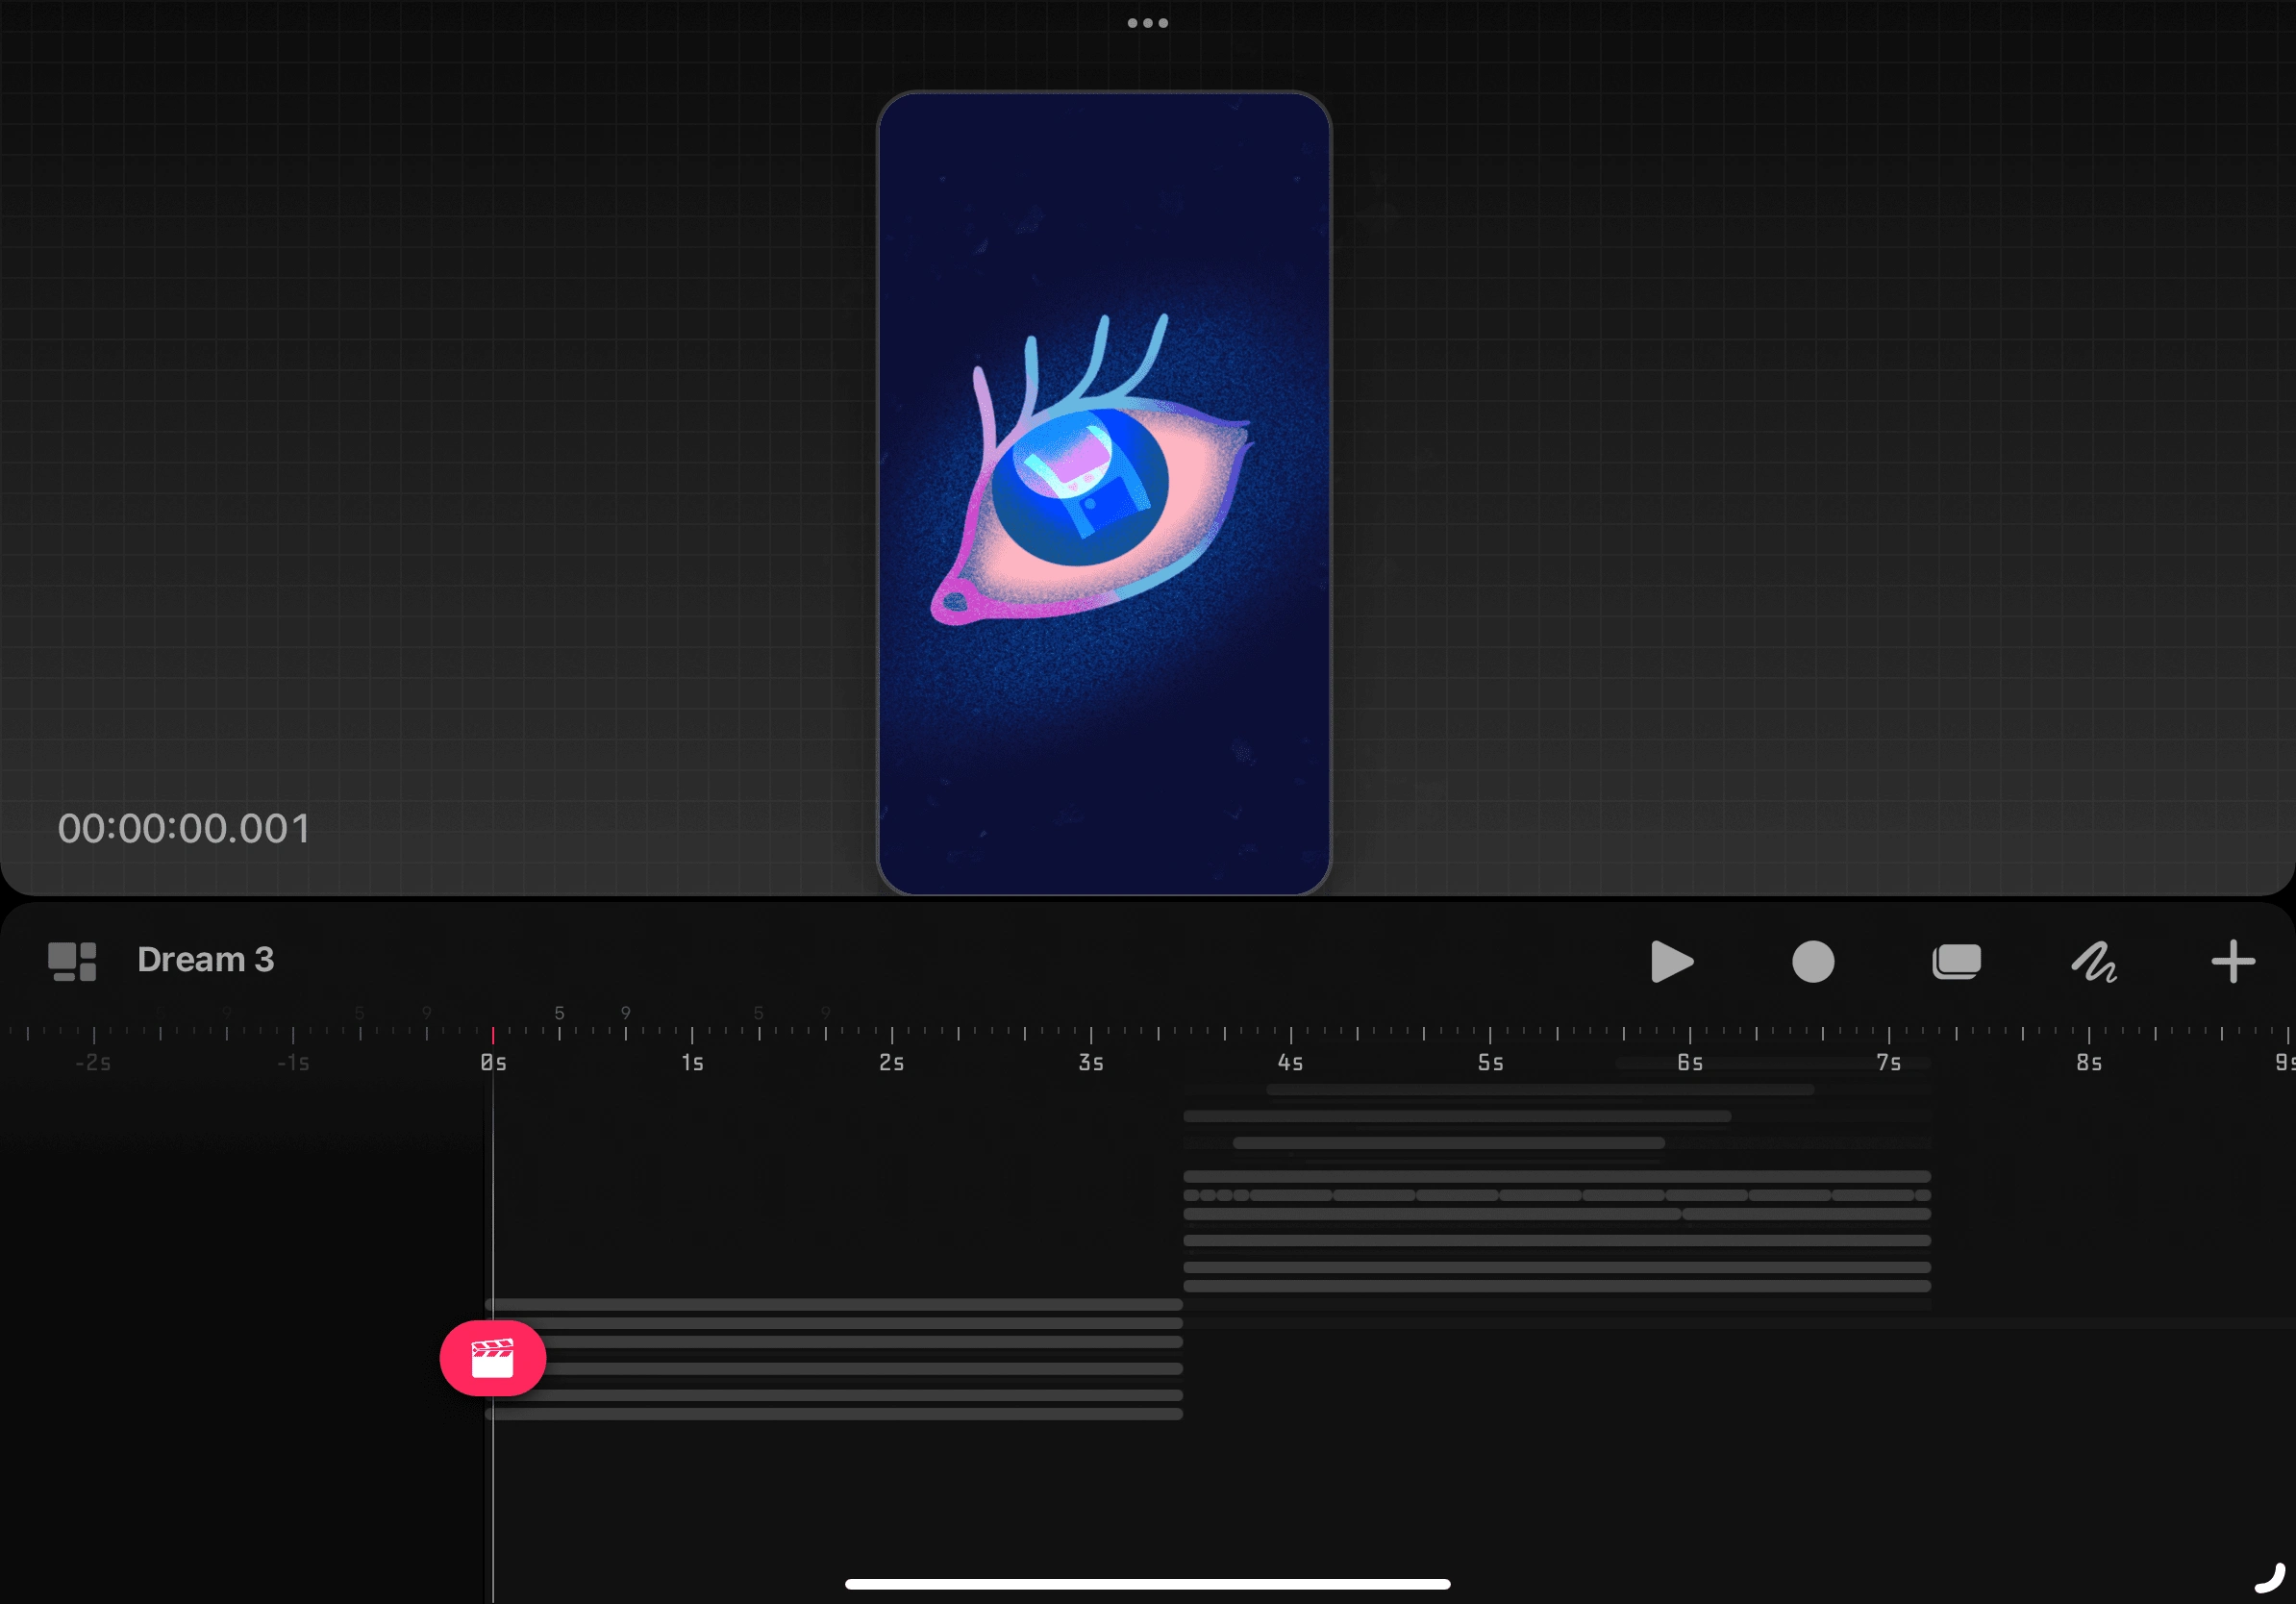
Task: Tap the pink clapperboard scene icon
Action: pos(492,1357)
